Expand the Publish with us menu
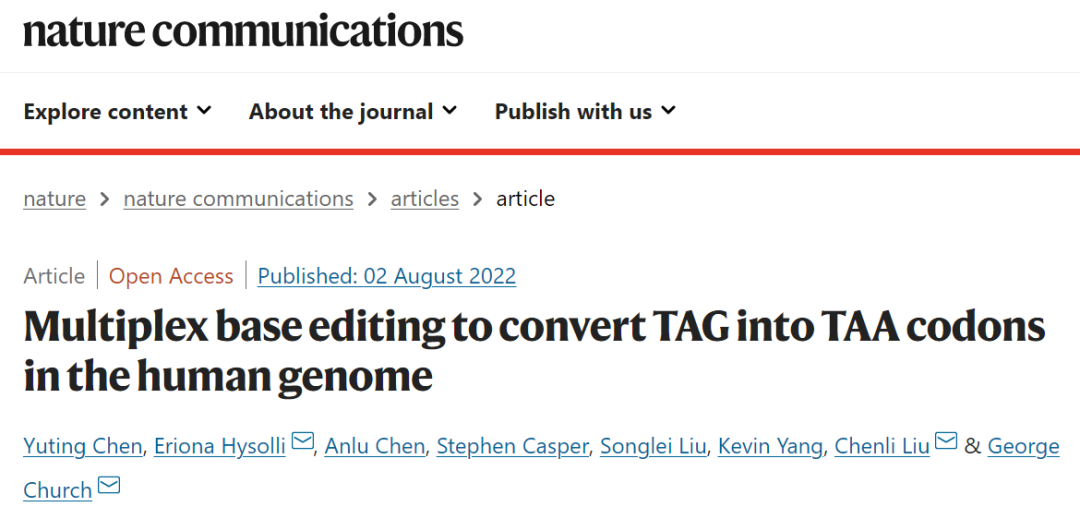The image size is (1080, 519). click(585, 112)
